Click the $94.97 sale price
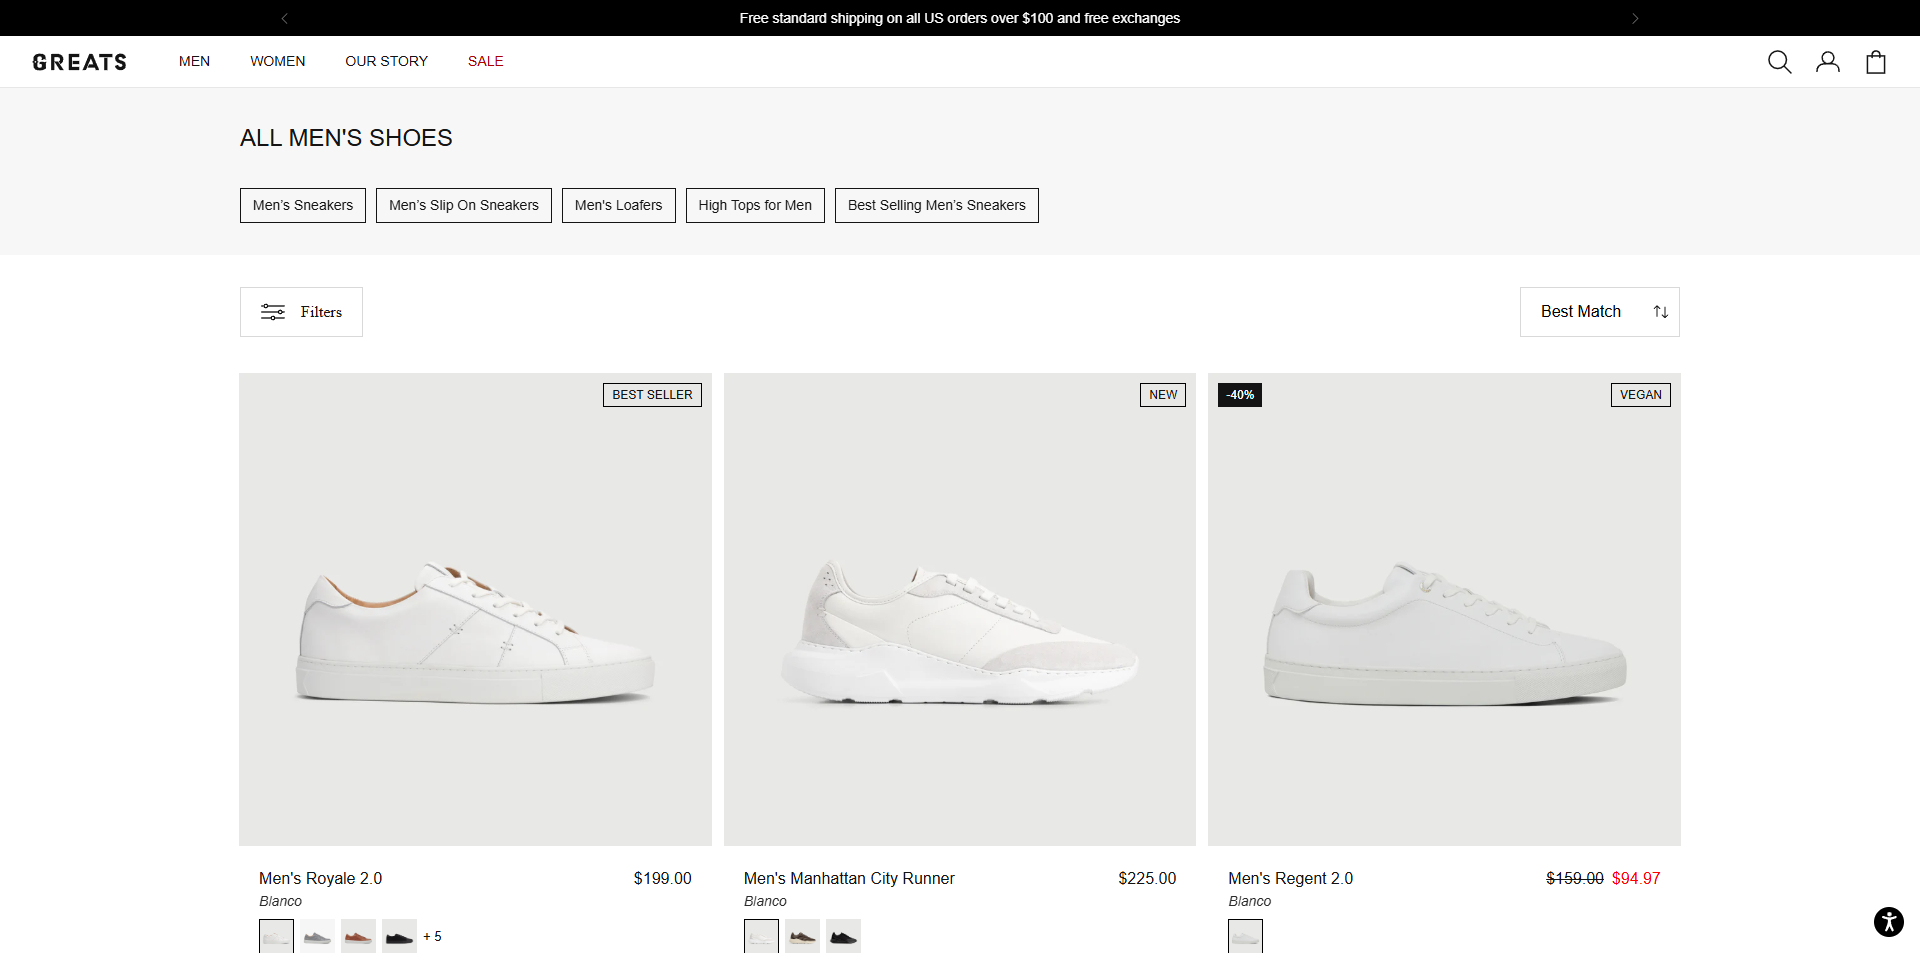The image size is (1920, 953). [1636, 878]
